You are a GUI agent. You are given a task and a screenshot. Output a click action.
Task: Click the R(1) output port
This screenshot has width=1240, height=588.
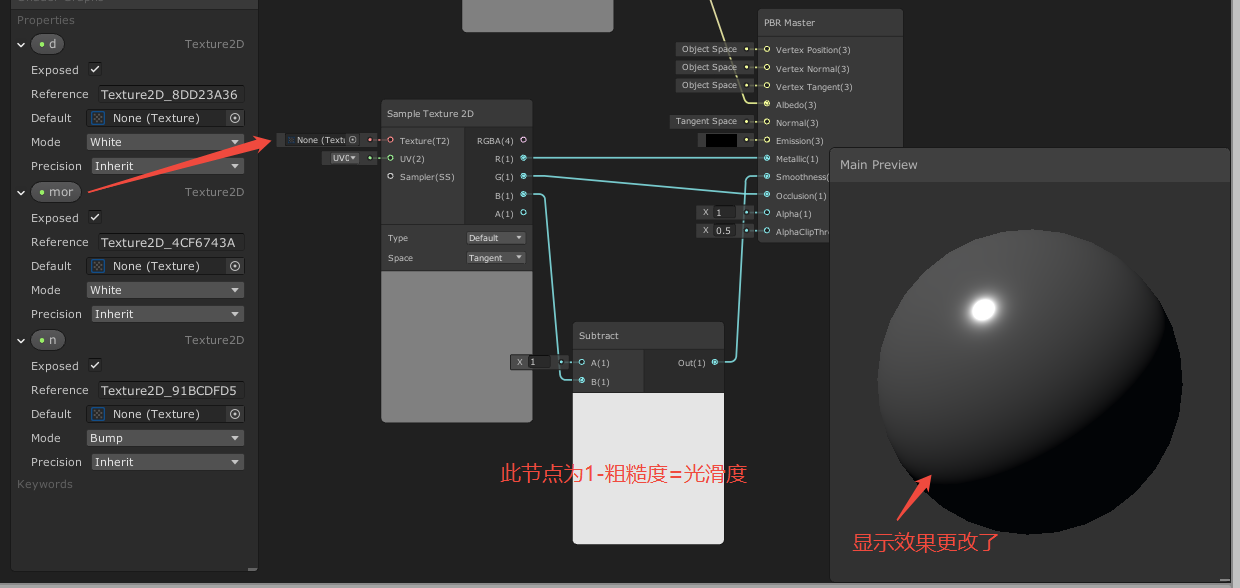[523, 158]
